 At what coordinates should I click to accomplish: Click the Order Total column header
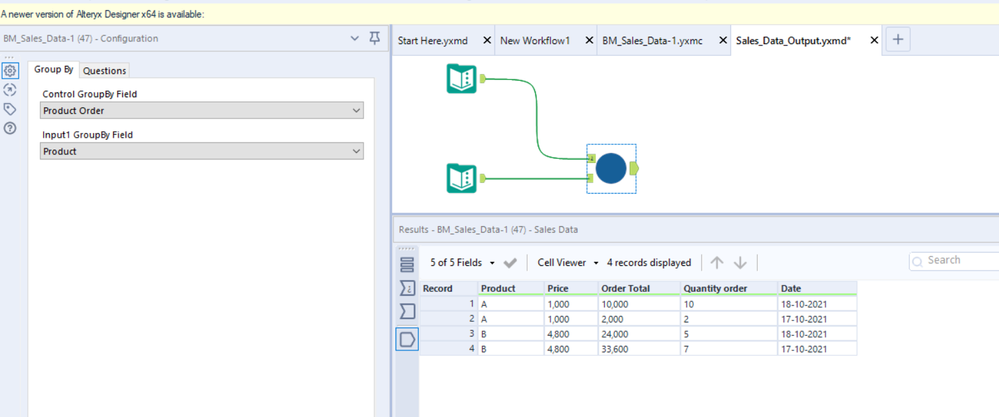click(639, 288)
